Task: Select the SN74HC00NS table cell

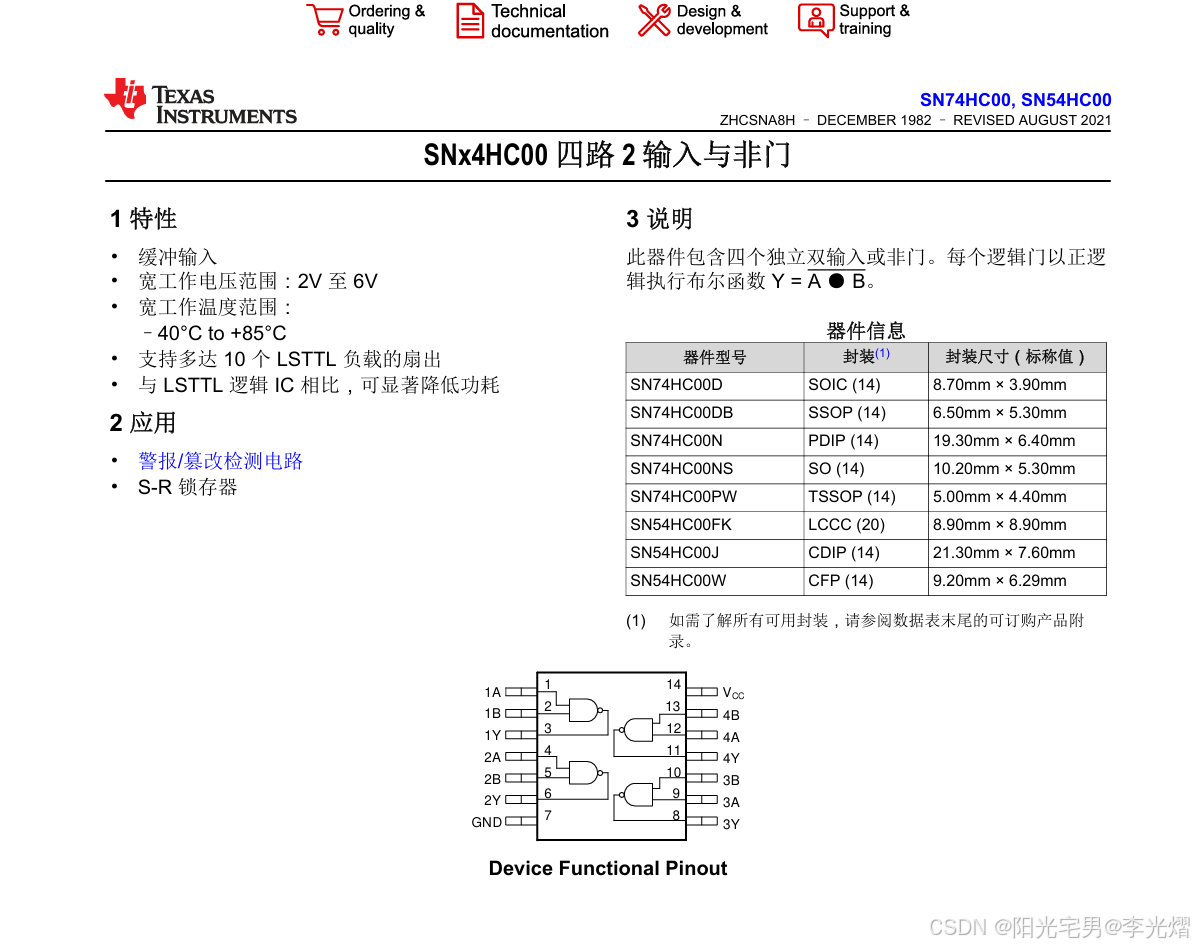Action: [x=714, y=469]
